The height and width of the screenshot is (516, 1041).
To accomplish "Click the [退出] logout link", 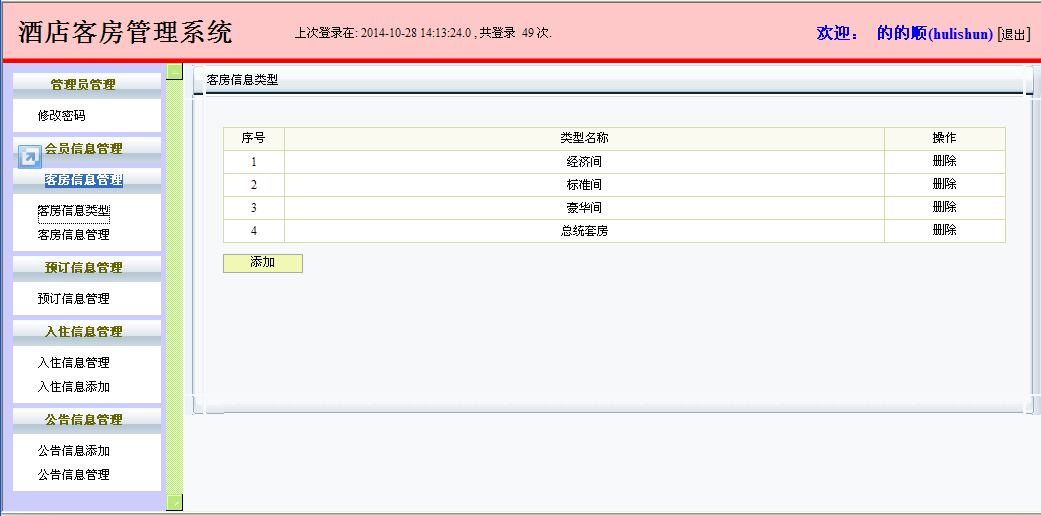I will click(1014, 35).
